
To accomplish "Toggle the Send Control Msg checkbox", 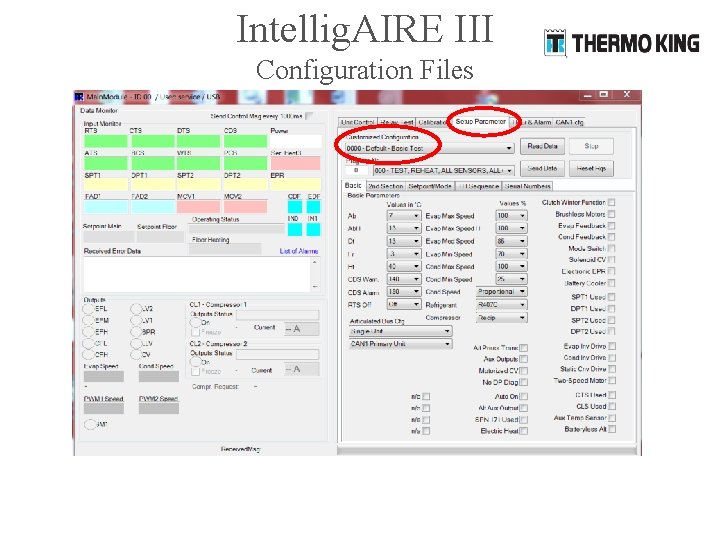I will pos(309,116).
